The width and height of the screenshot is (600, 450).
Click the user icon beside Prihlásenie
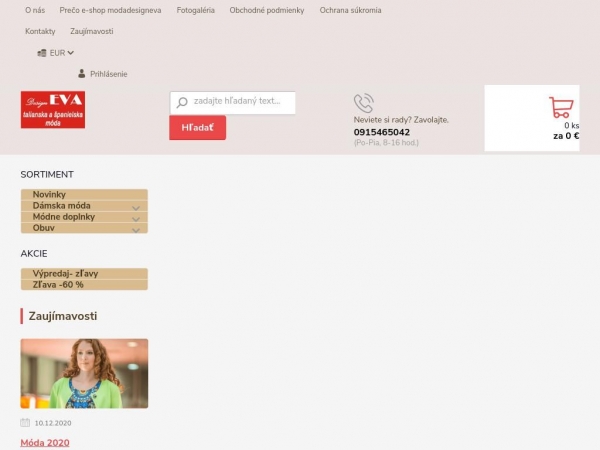pyautogui.click(x=82, y=73)
